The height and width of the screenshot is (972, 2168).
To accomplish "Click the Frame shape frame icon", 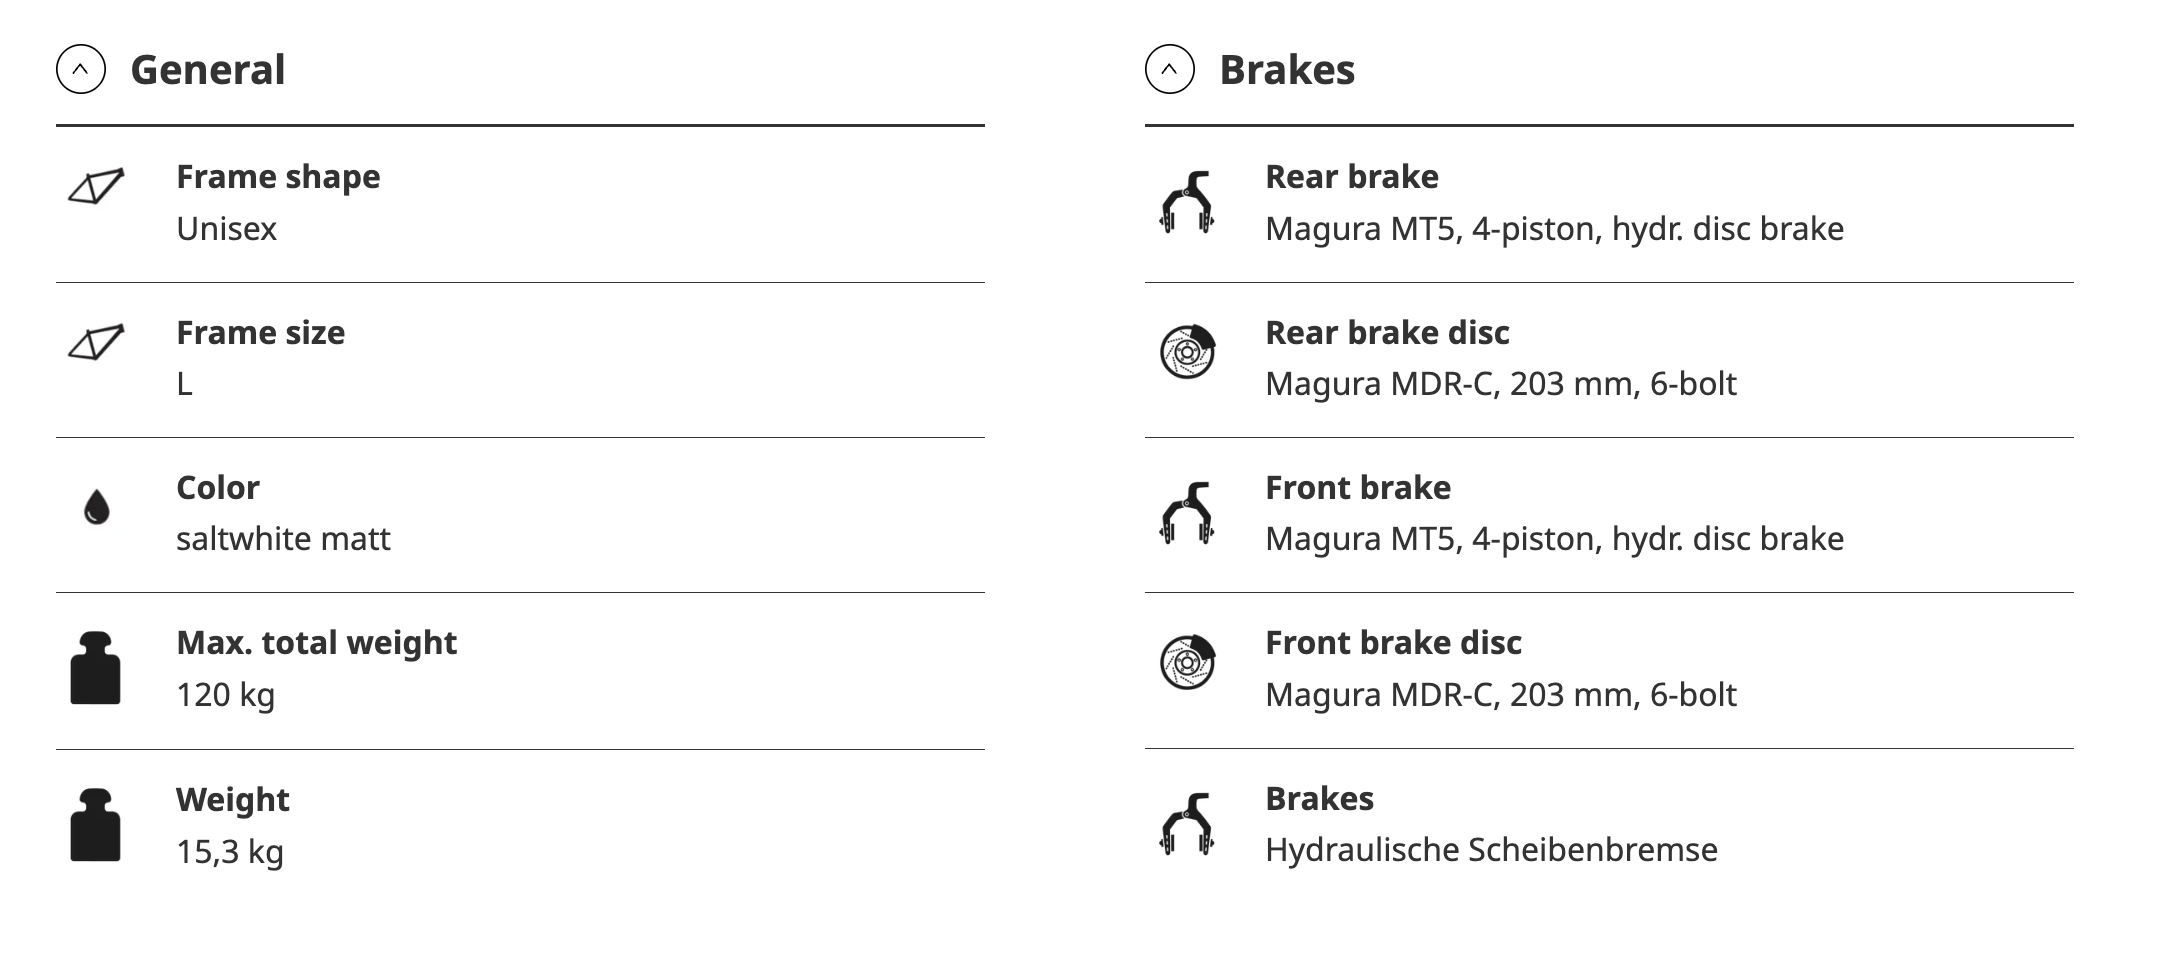I will pos(96,187).
